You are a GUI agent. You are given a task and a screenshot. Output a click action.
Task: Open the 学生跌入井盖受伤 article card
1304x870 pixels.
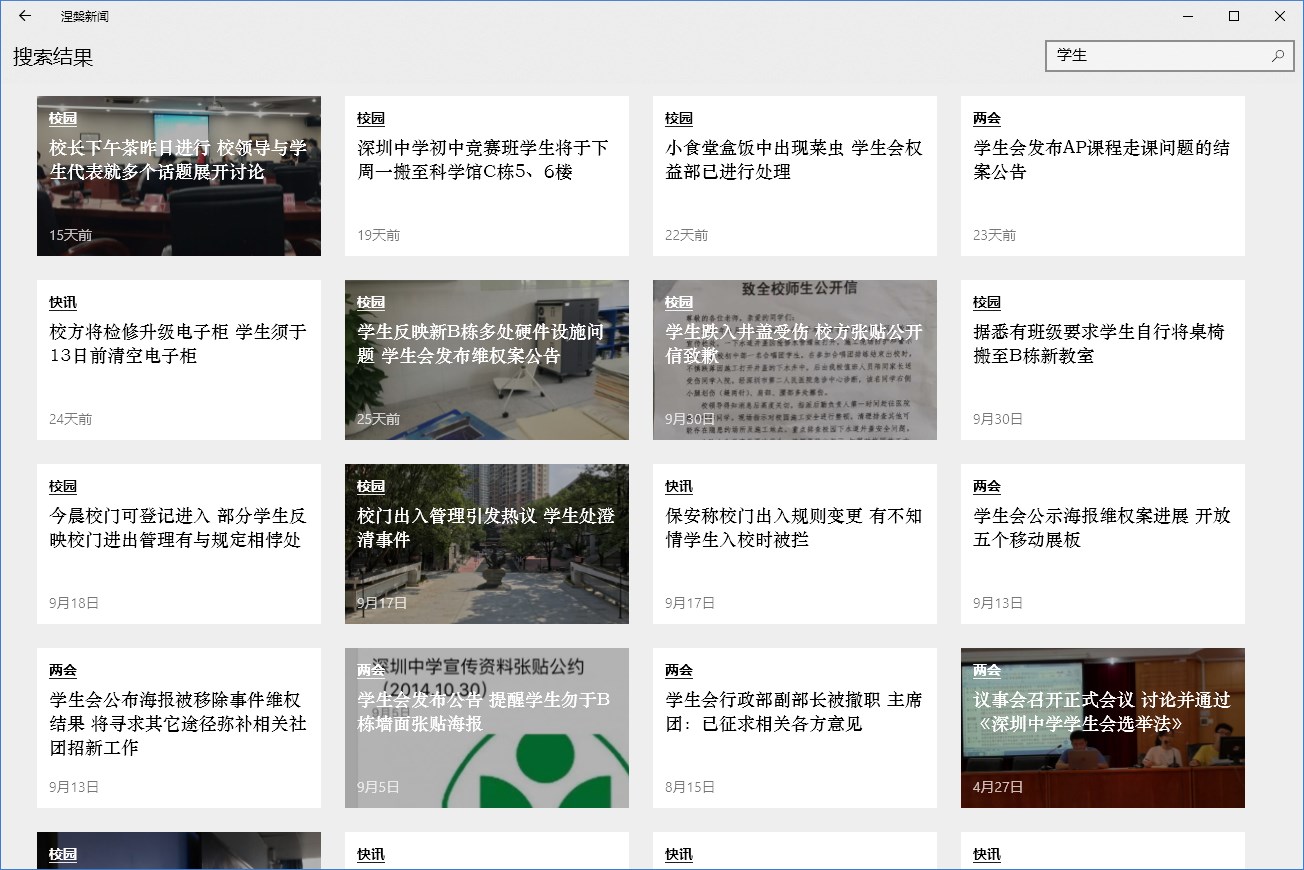click(795, 360)
